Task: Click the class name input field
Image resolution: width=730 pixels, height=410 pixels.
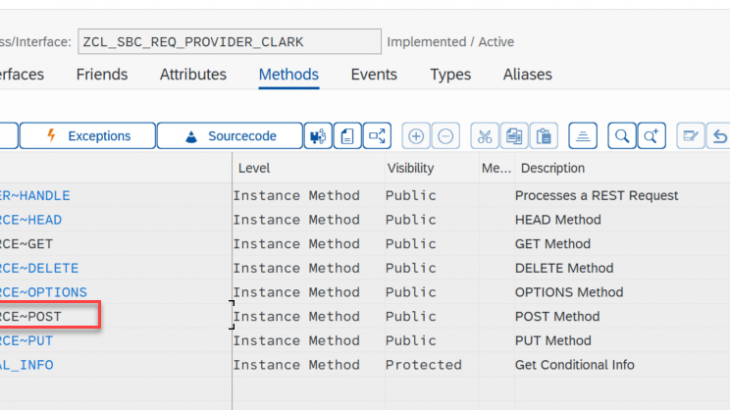Action: click(230, 41)
